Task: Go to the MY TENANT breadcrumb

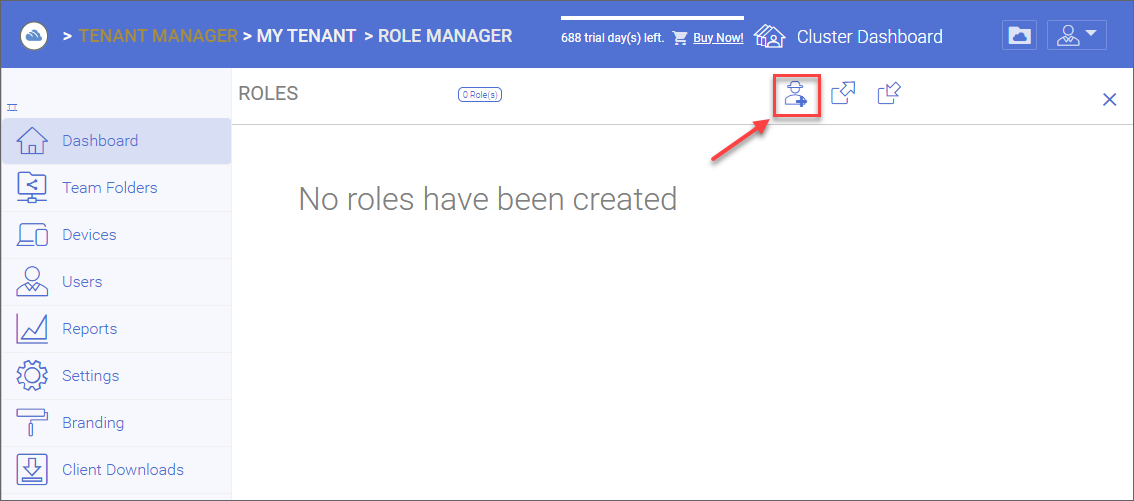Action: coord(306,35)
